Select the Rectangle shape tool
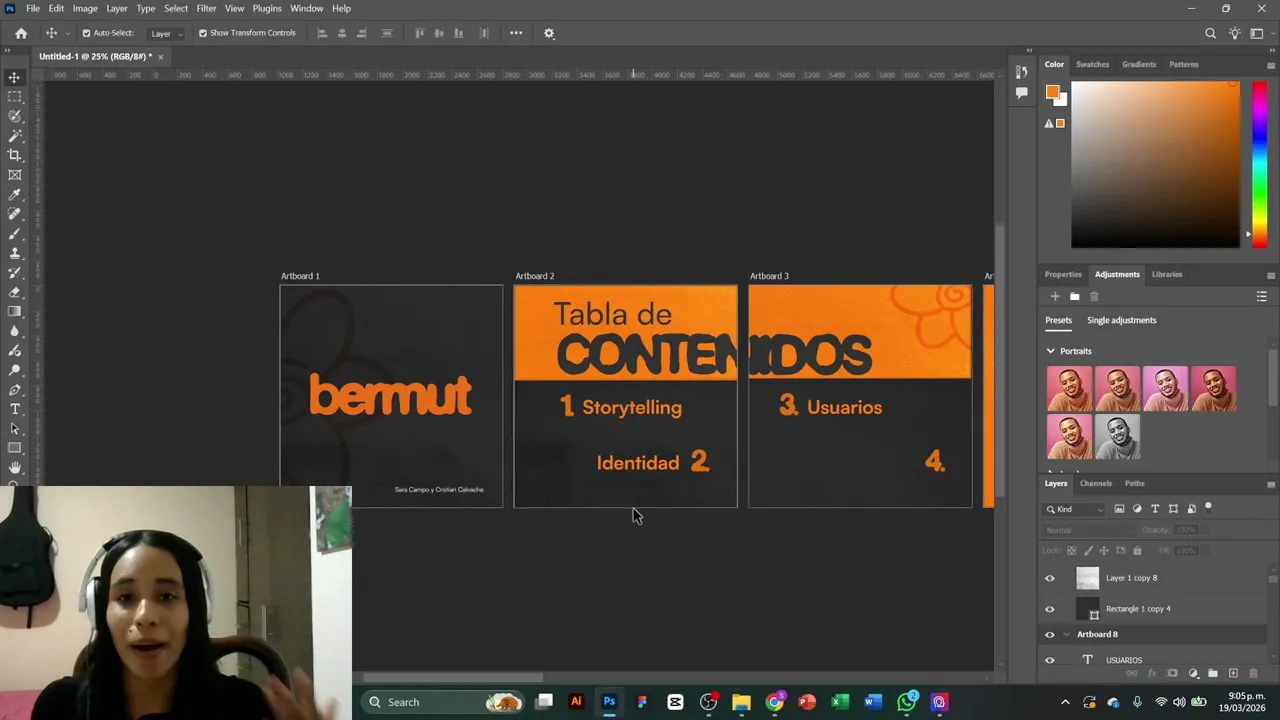This screenshot has width=1280, height=720. pyautogui.click(x=14, y=448)
